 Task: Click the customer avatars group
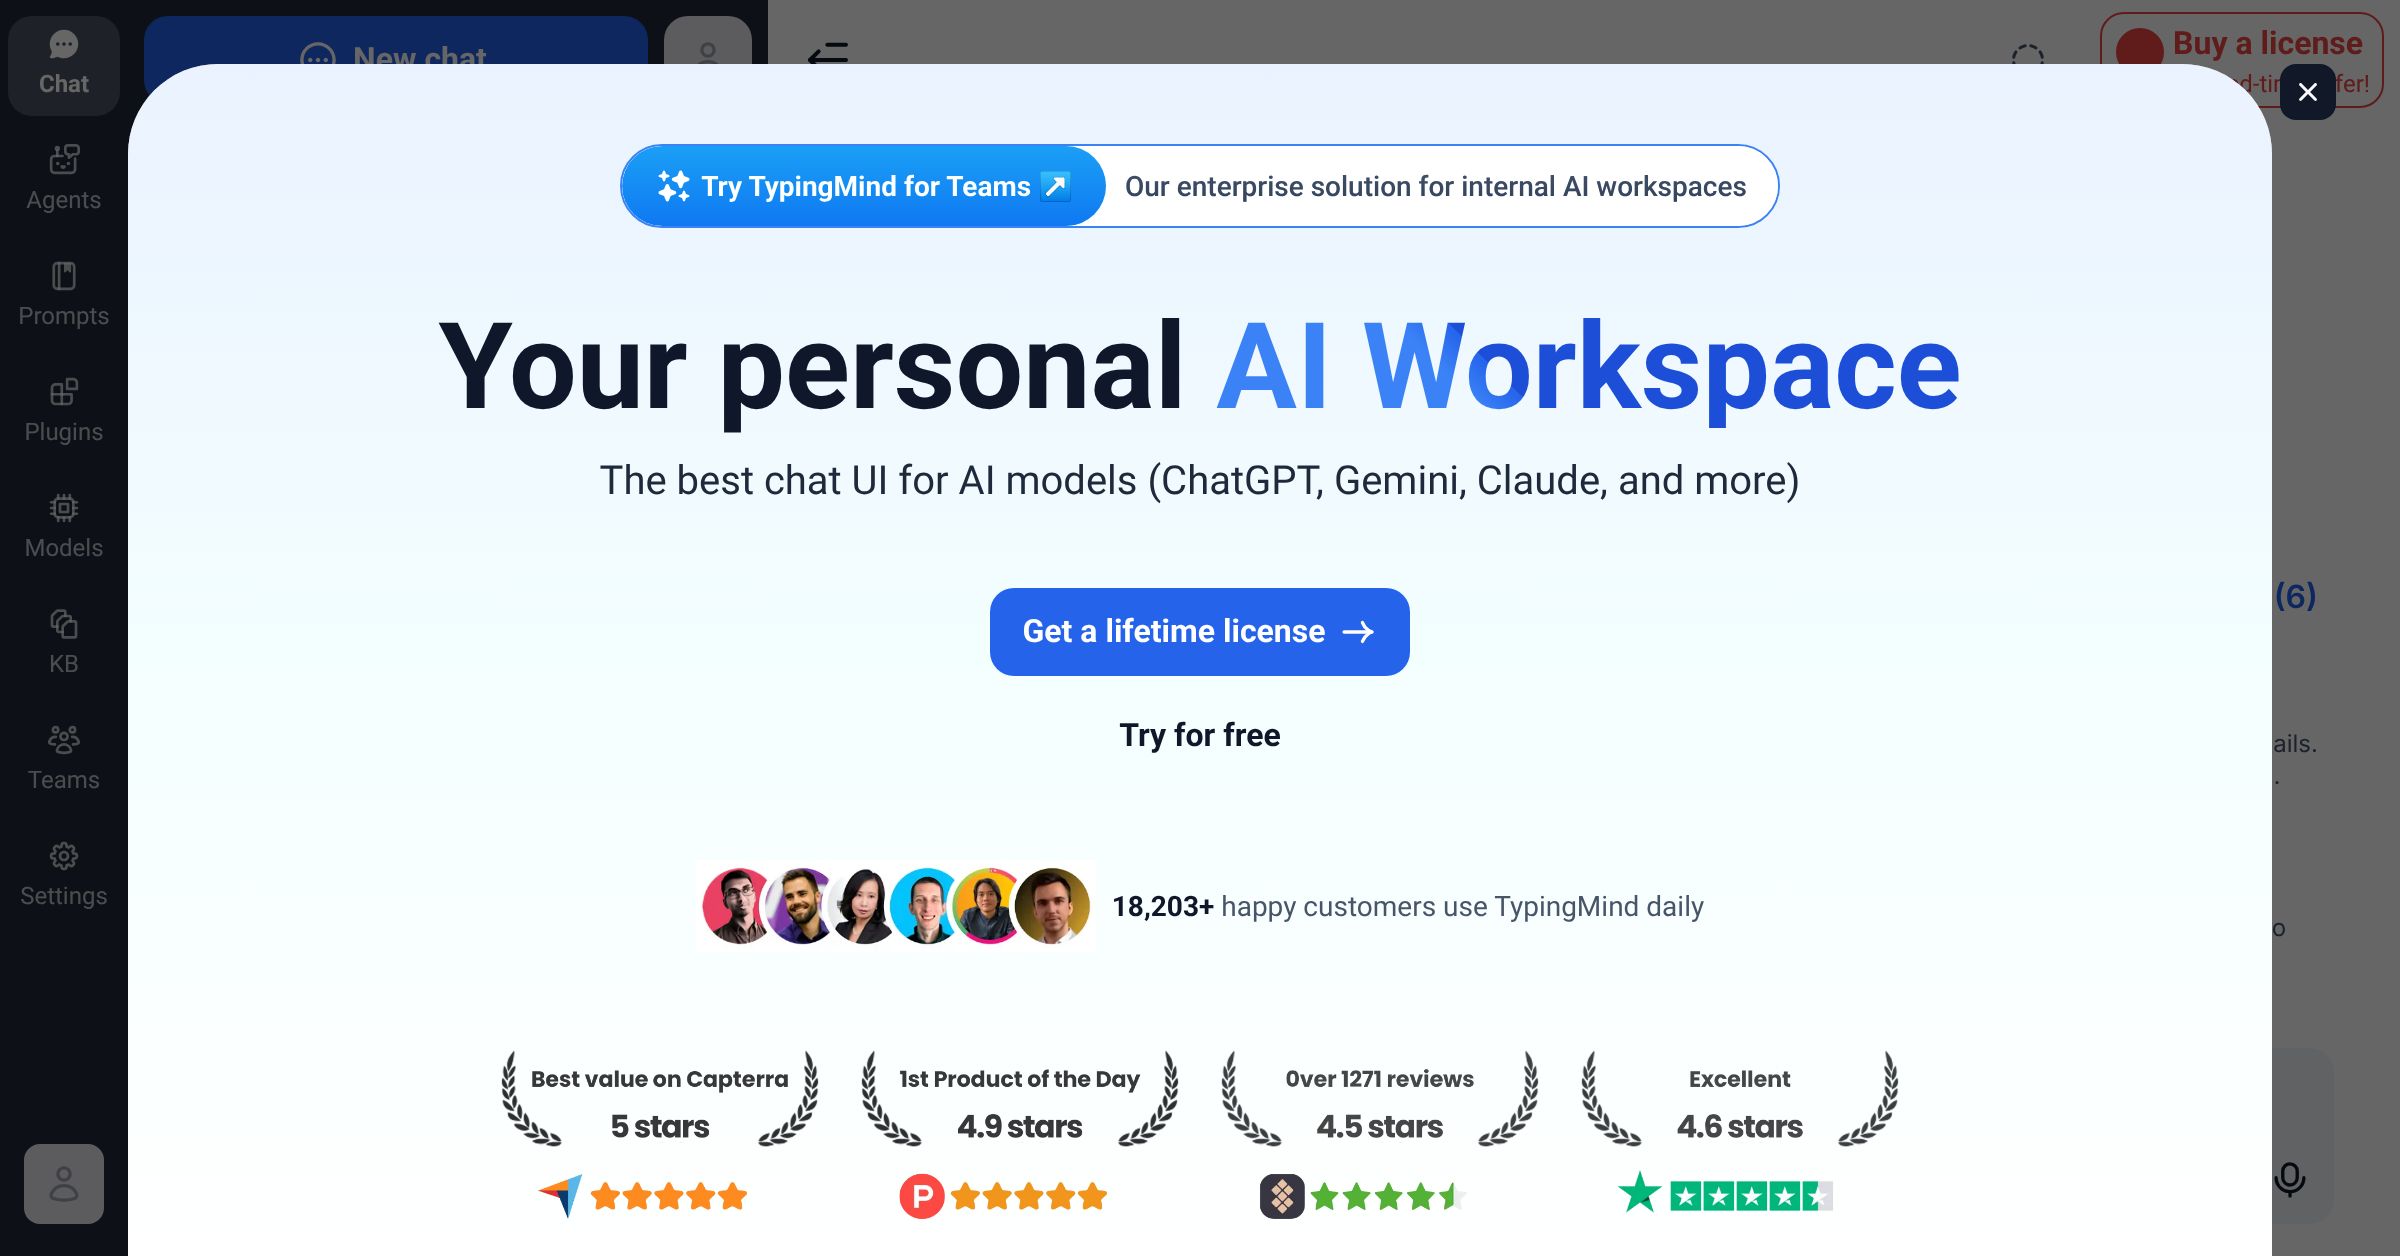pyautogui.click(x=896, y=906)
